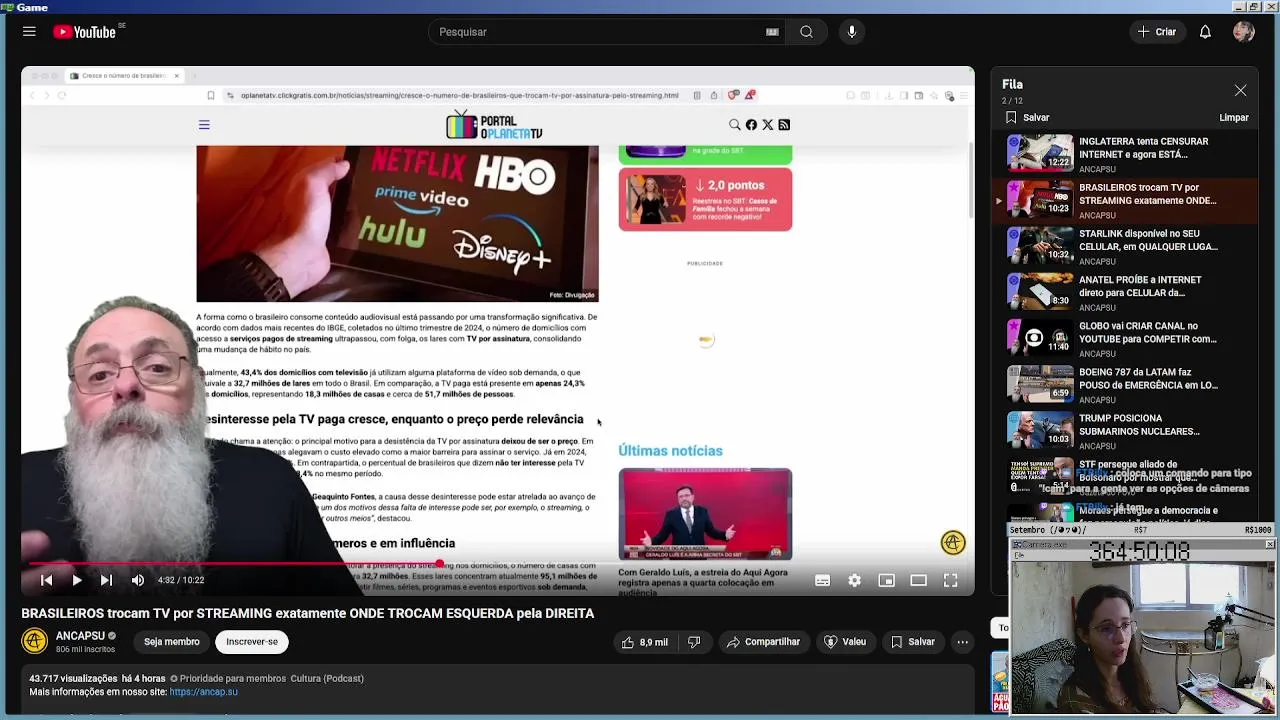1280x720 pixels.
Task: Dislike the video
Action: pyautogui.click(x=694, y=642)
